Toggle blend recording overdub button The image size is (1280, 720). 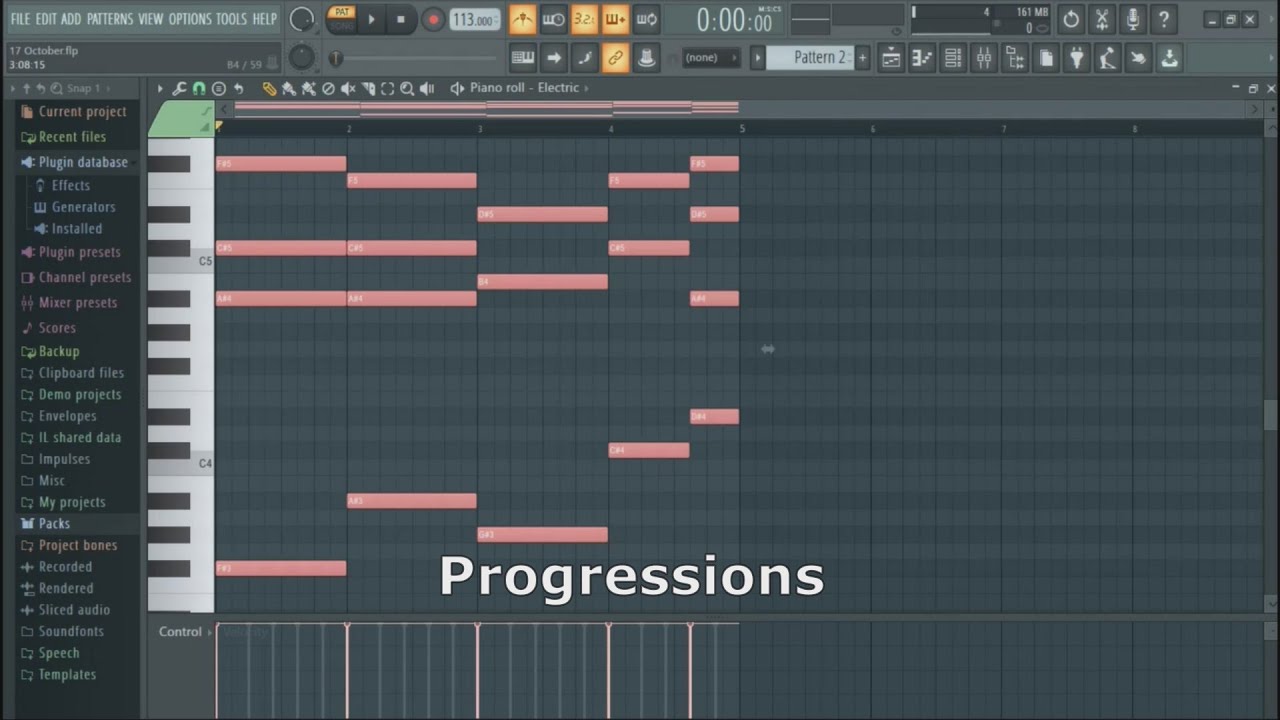pyautogui.click(x=615, y=19)
